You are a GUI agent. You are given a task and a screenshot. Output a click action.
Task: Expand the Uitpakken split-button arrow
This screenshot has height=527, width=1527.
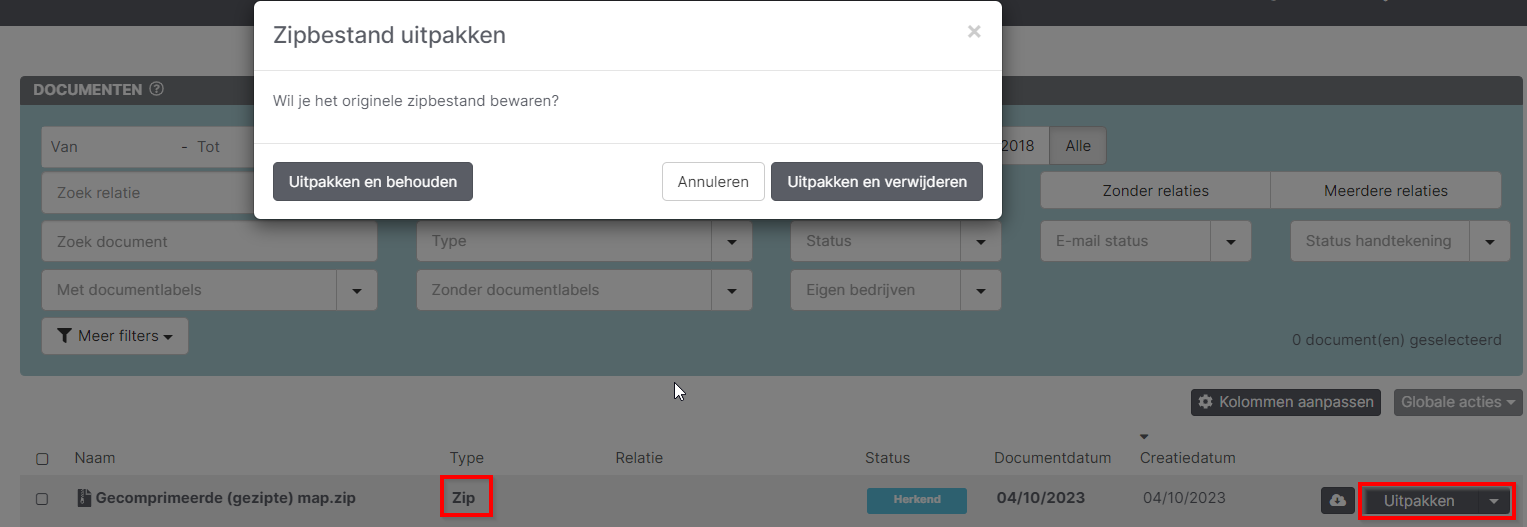click(1494, 501)
